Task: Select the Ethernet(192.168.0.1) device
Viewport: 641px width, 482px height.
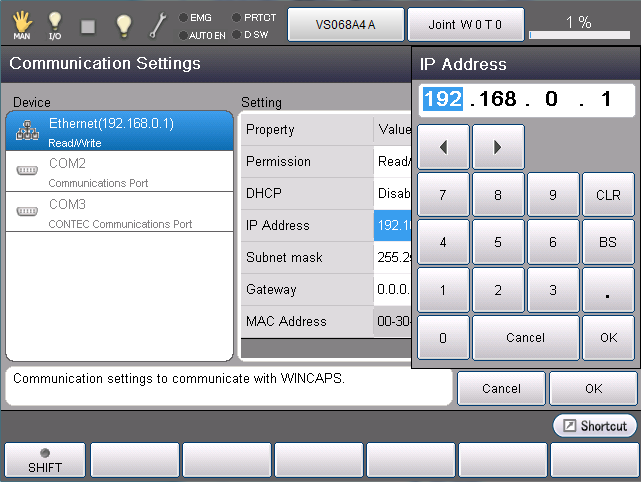Action: [119, 132]
